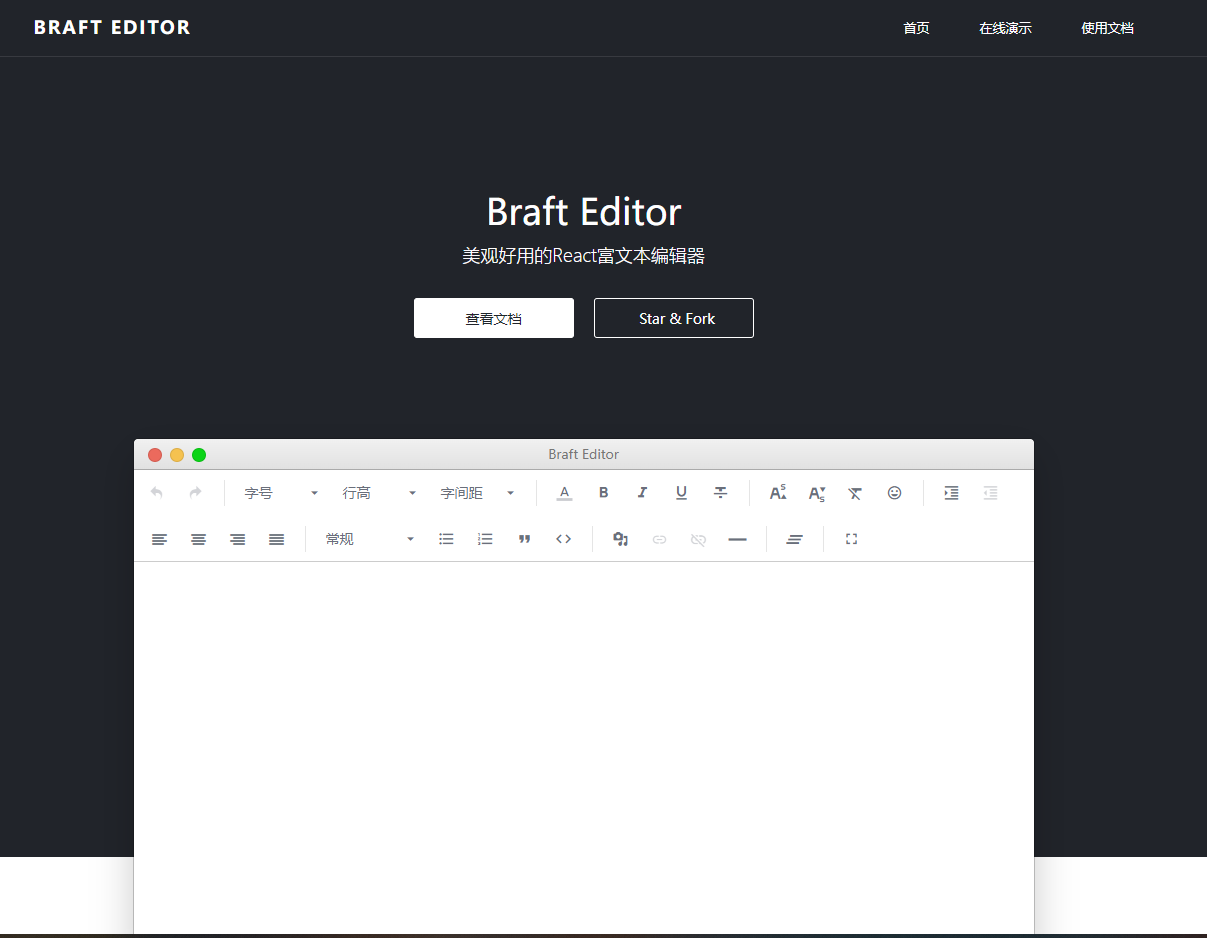Justify text alignment
Screen dimensions: 1207x938
click(277, 539)
